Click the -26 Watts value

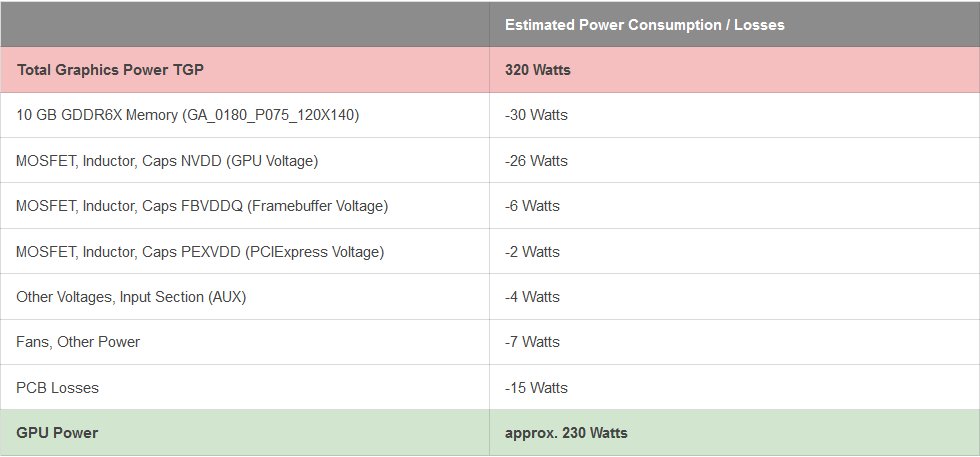(x=536, y=161)
